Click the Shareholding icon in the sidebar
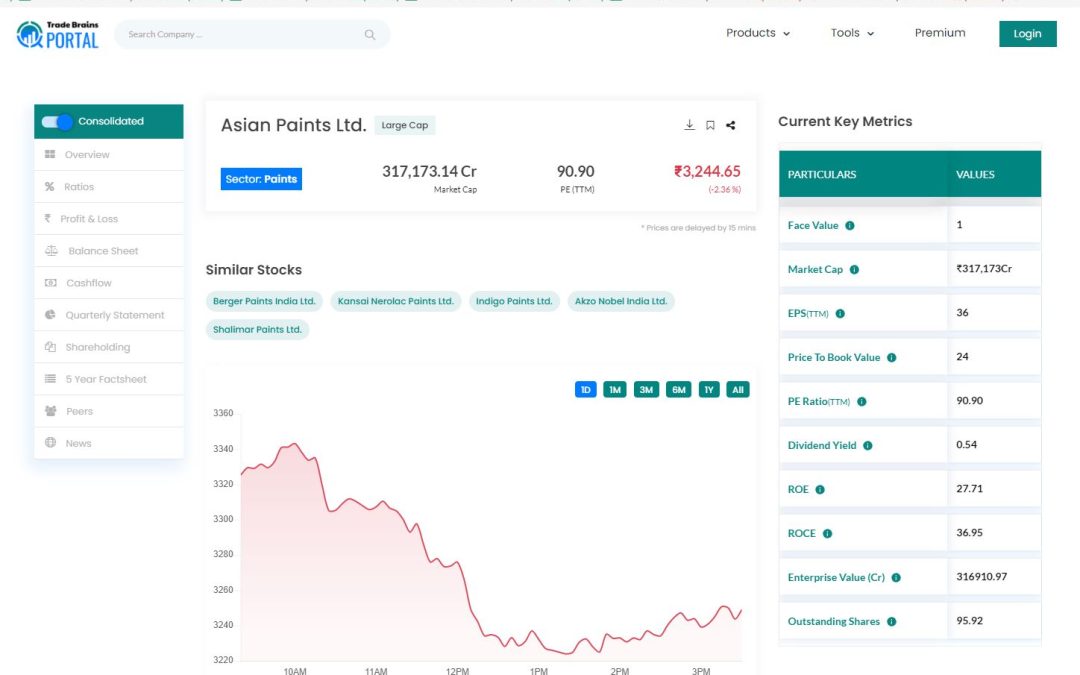 coord(50,346)
